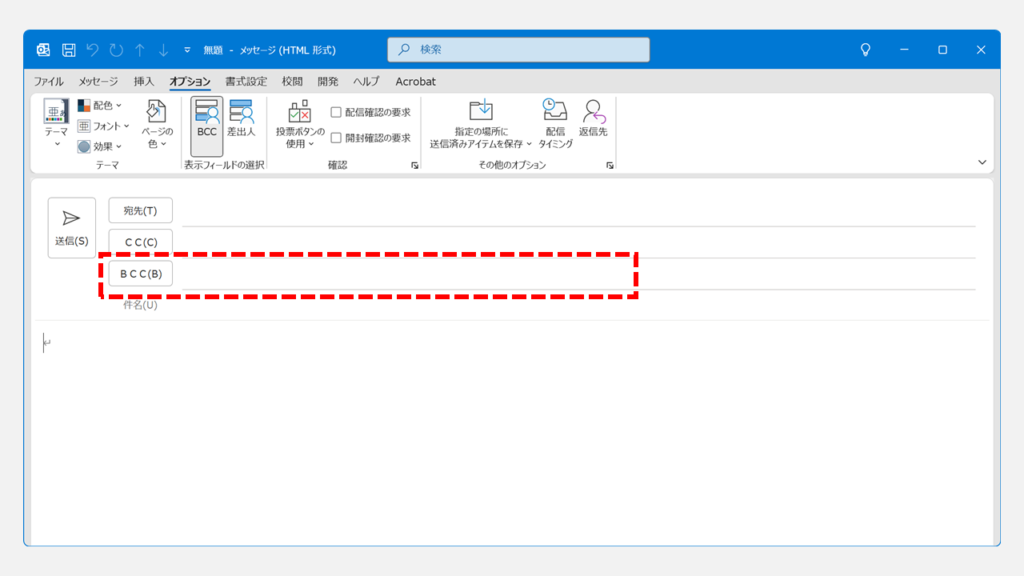Open the 確認 group dialog launcher
The image size is (1024, 576).
pyautogui.click(x=415, y=166)
